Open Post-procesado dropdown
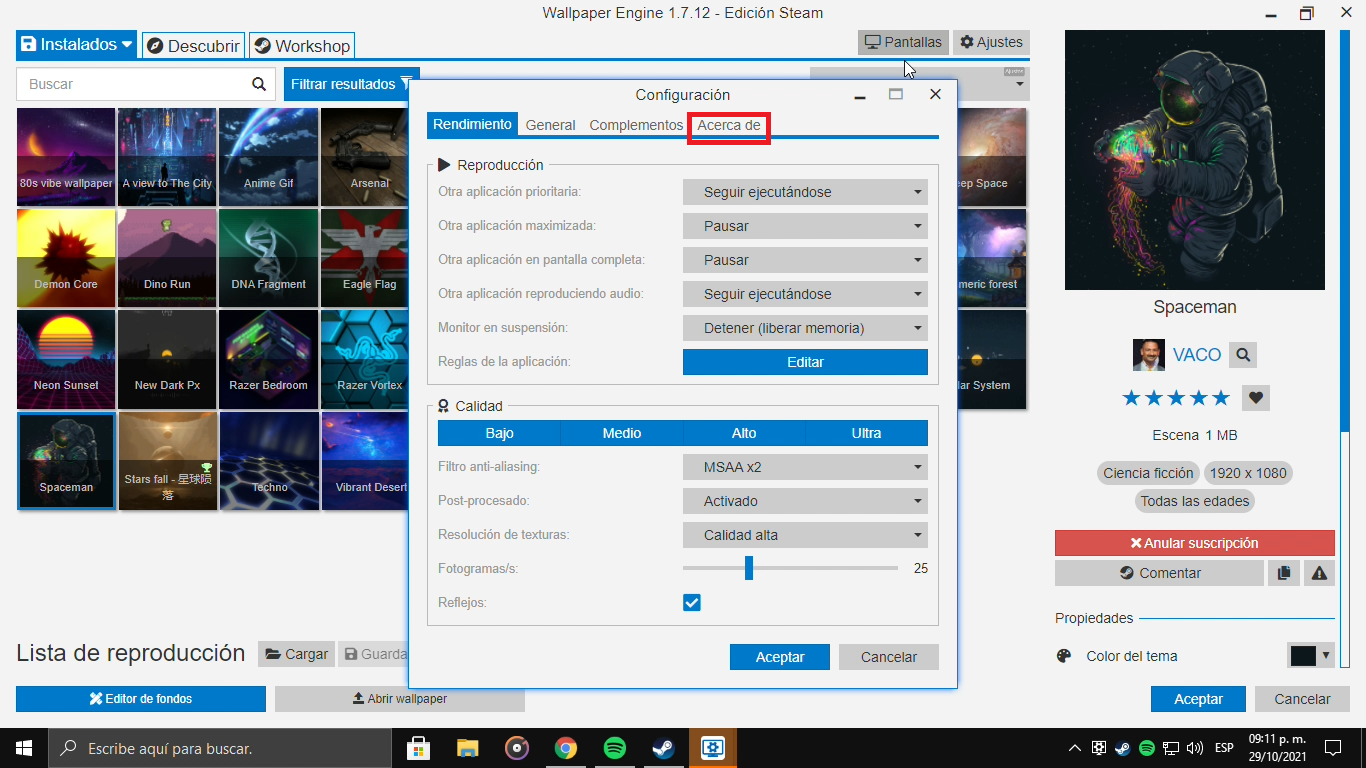This screenshot has height=768, width=1366. 805,501
